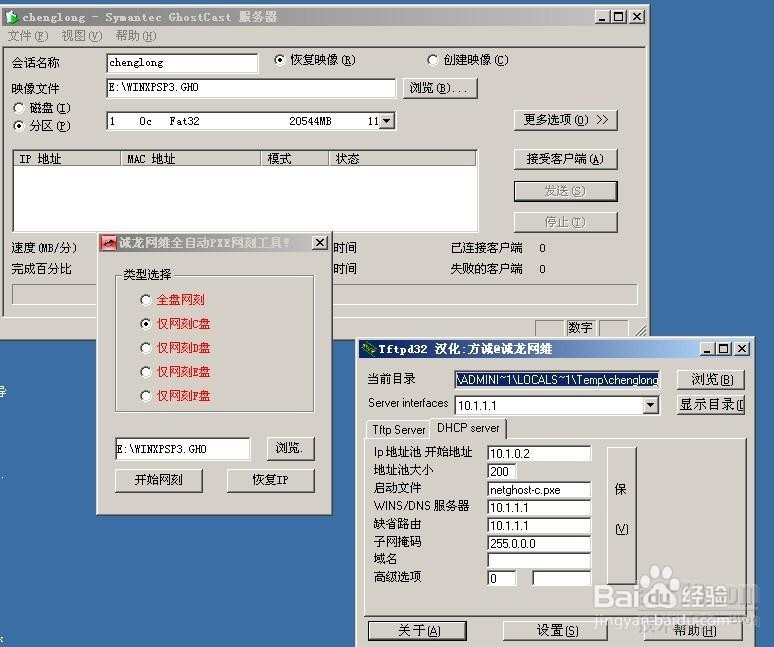Screen dimensions: 774x647
Task: Click 浏览 in the PXE tool dialog
Action: coord(290,448)
